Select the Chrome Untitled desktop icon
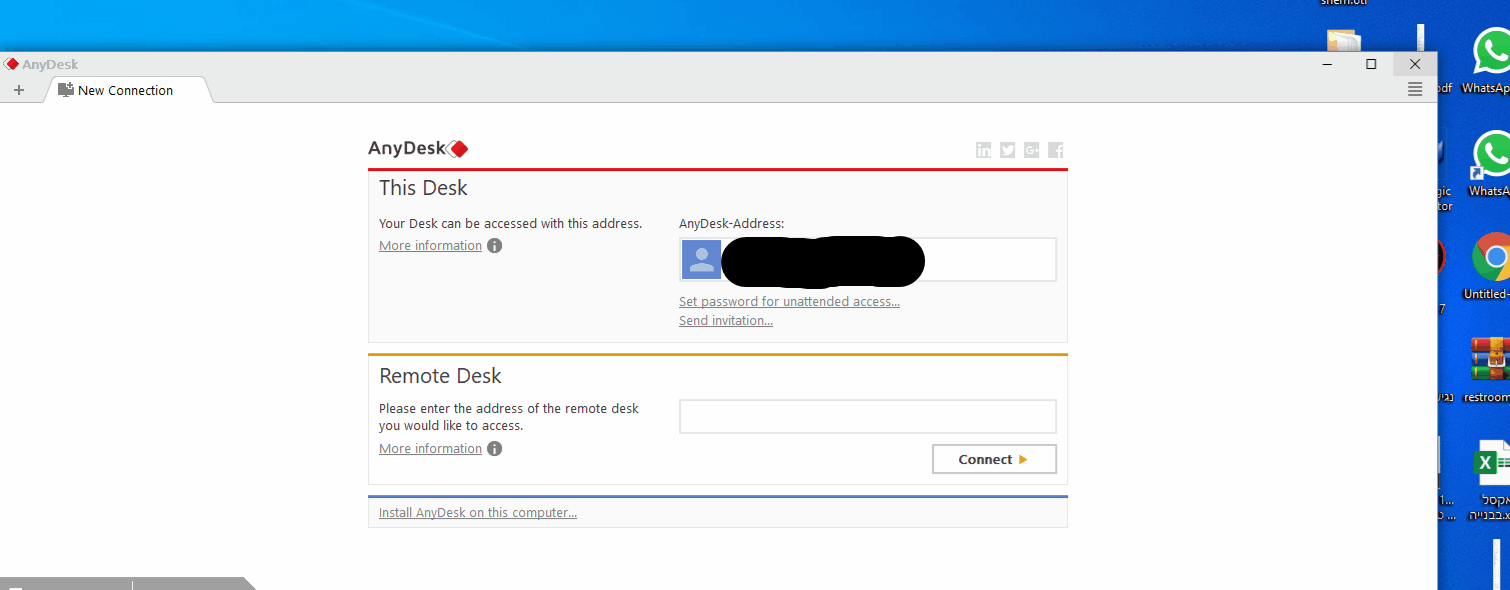The width and height of the screenshot is (1510, 590). (x=1490, y=266)
